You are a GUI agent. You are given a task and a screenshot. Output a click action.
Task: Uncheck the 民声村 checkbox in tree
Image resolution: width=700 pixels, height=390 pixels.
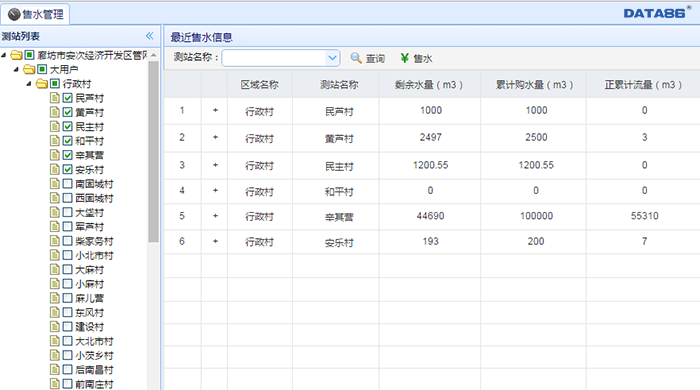pyautogui.click(x=67, y=98)
